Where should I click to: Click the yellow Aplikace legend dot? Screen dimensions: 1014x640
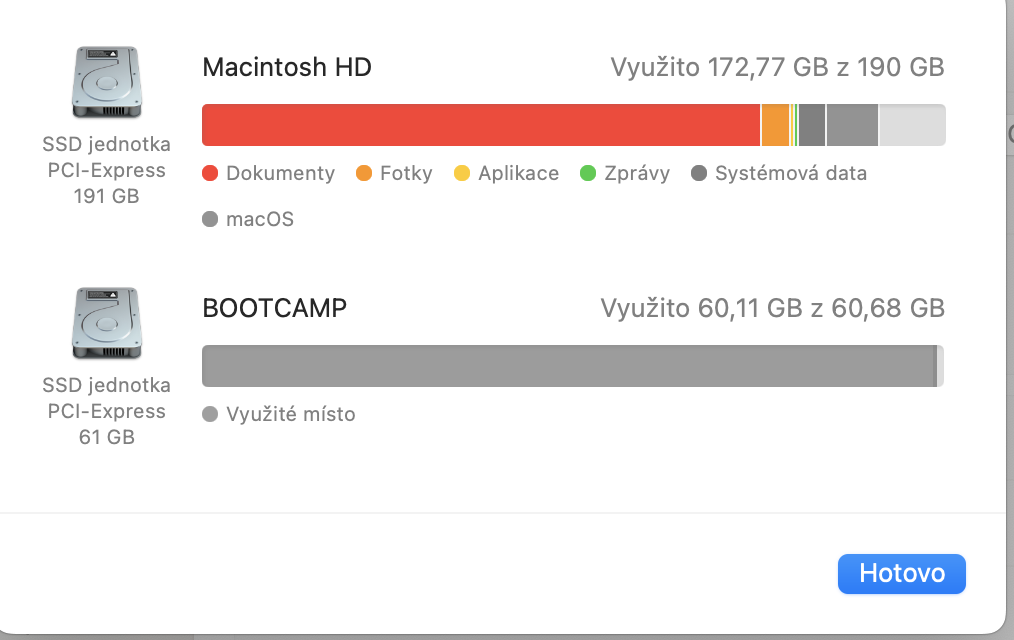tap(462, 173)
